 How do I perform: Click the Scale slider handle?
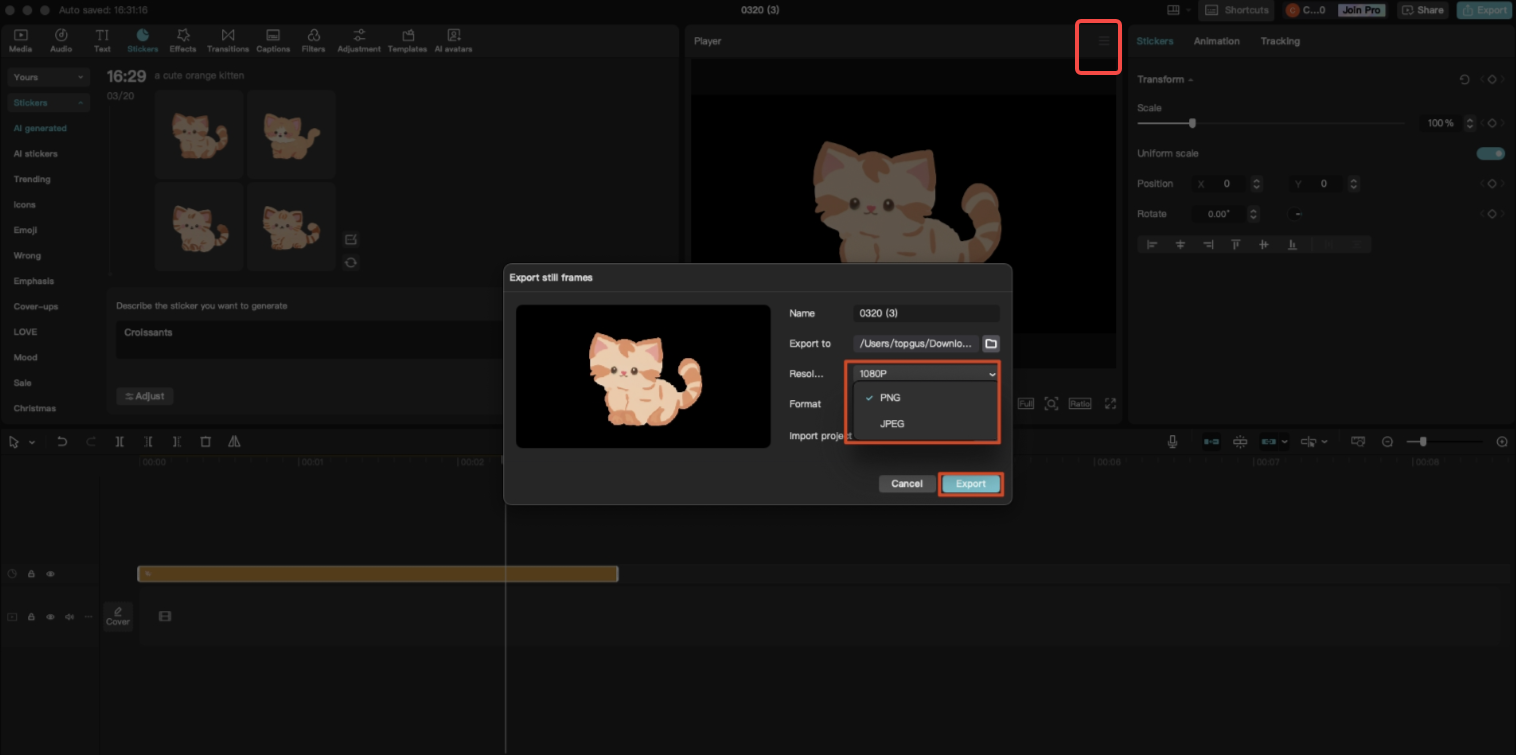click(x=1192, y=123)
